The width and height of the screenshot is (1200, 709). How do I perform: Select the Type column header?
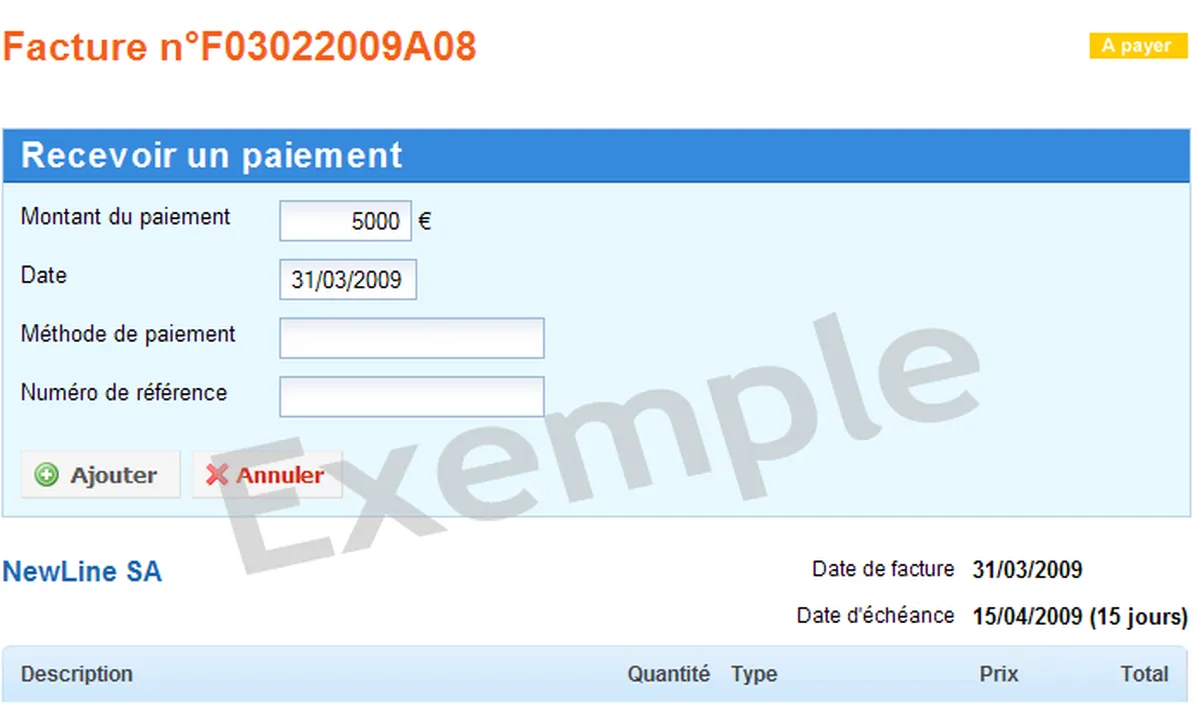pyautogui.click(x=754, y=674)
